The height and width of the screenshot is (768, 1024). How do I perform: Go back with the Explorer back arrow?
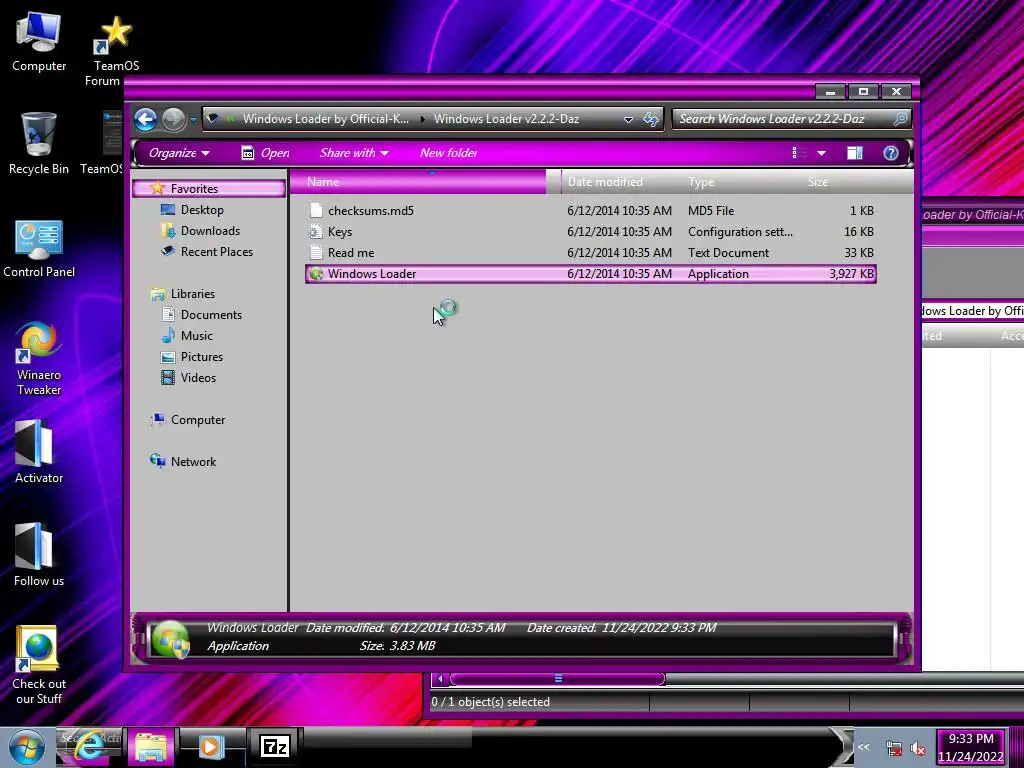click(x=146, y=120)
